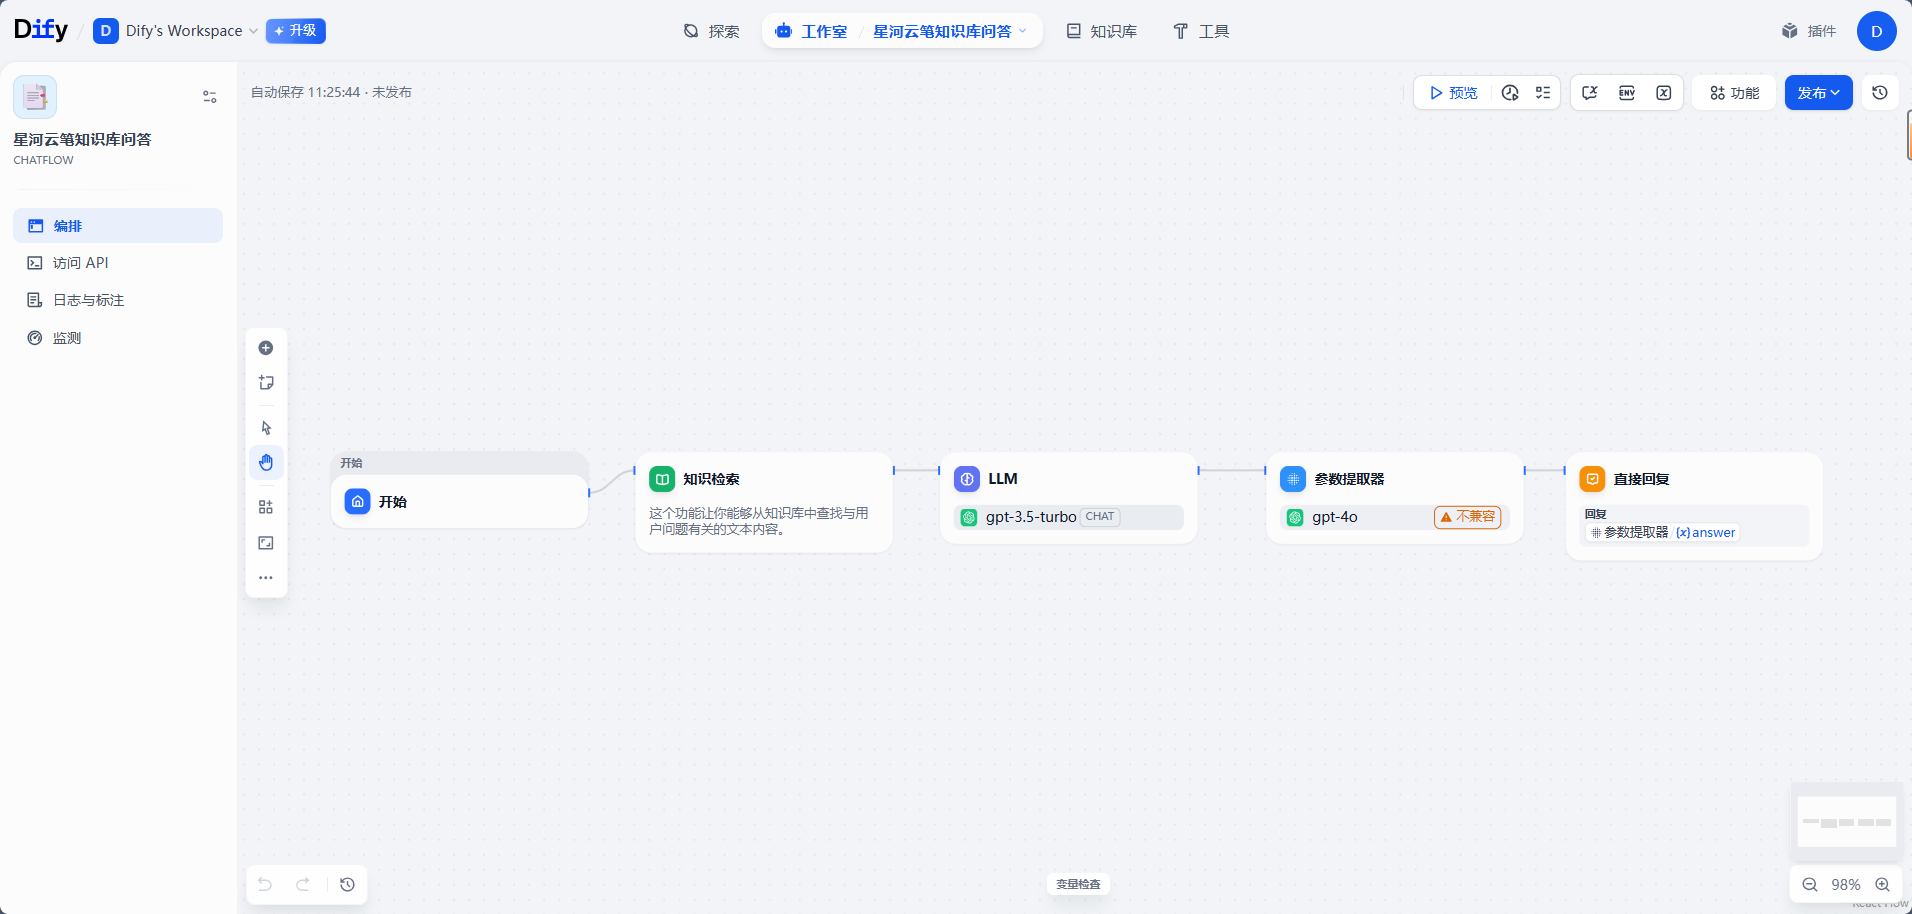
Task: Click the app icon in sidebar
Action: [x=35, y=97]
